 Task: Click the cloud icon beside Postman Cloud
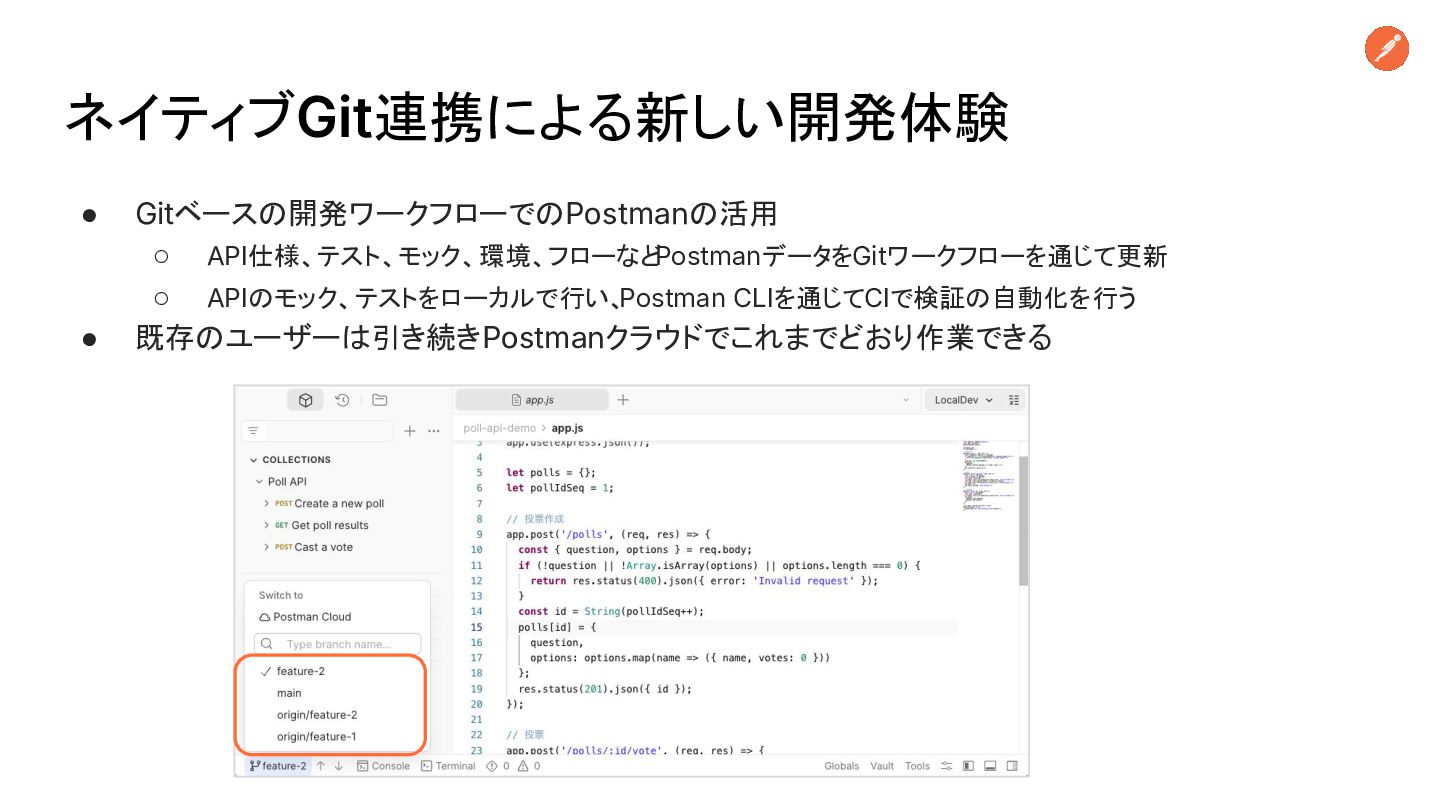[x=265, y=617]
